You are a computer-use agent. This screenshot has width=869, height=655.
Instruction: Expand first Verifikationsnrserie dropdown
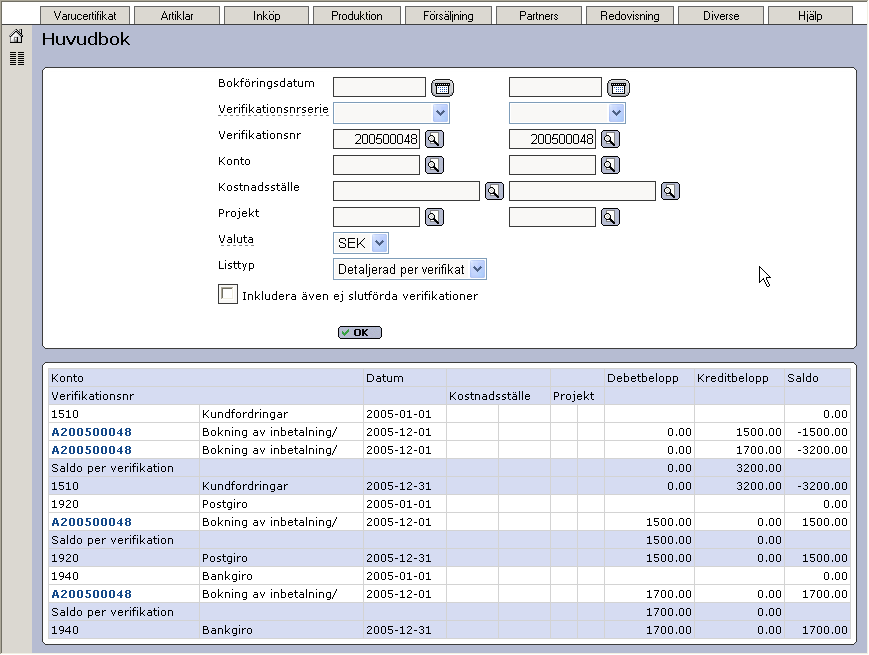tap(440, 113)
